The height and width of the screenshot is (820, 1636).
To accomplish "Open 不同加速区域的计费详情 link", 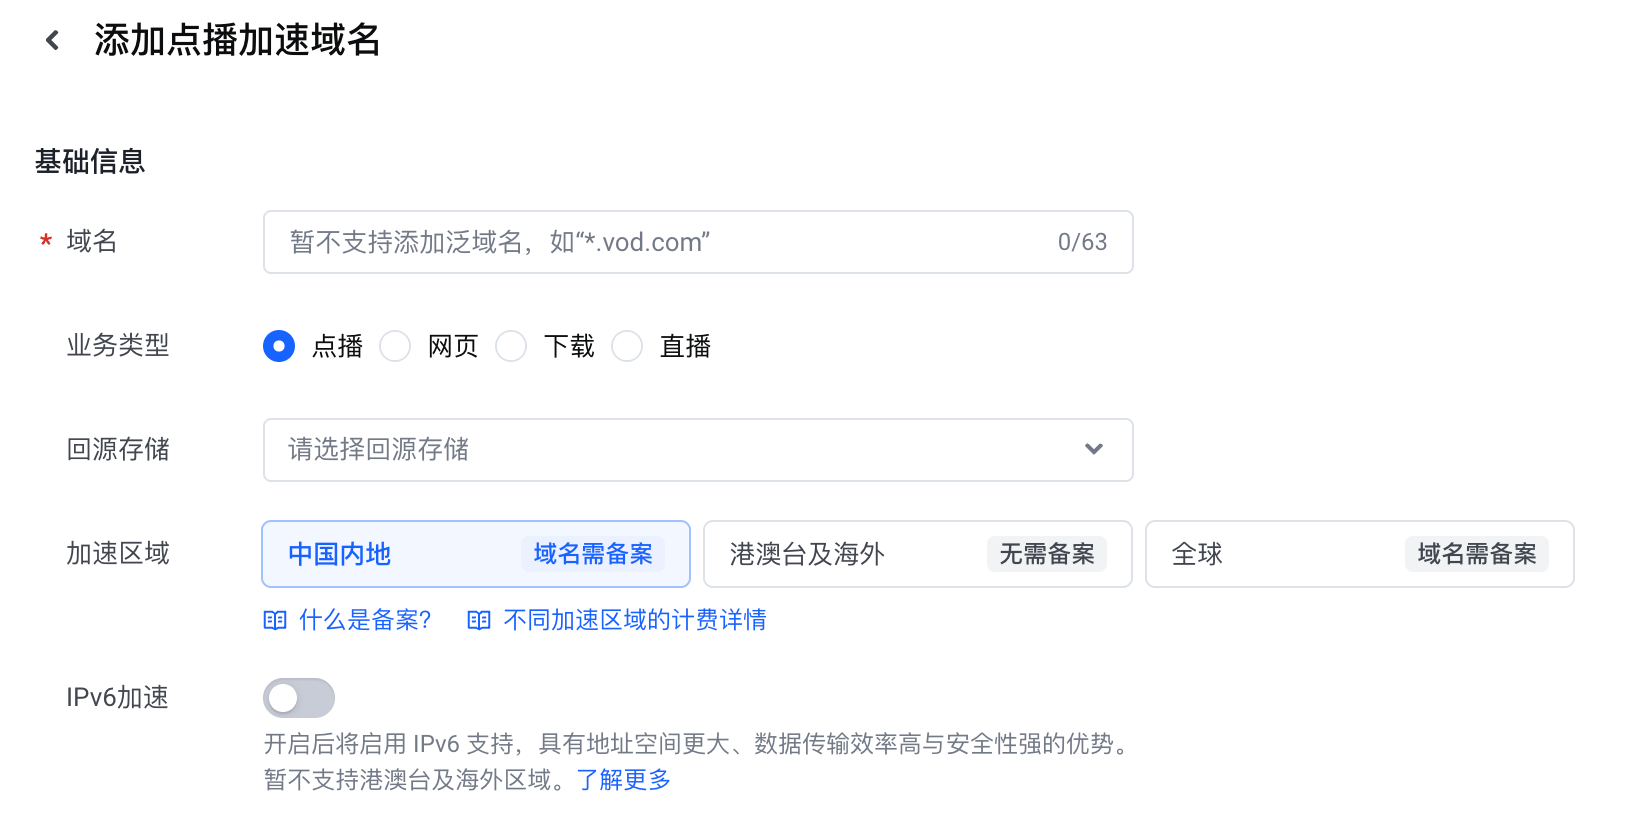I will pyautogui.click(x=635, y=620).
